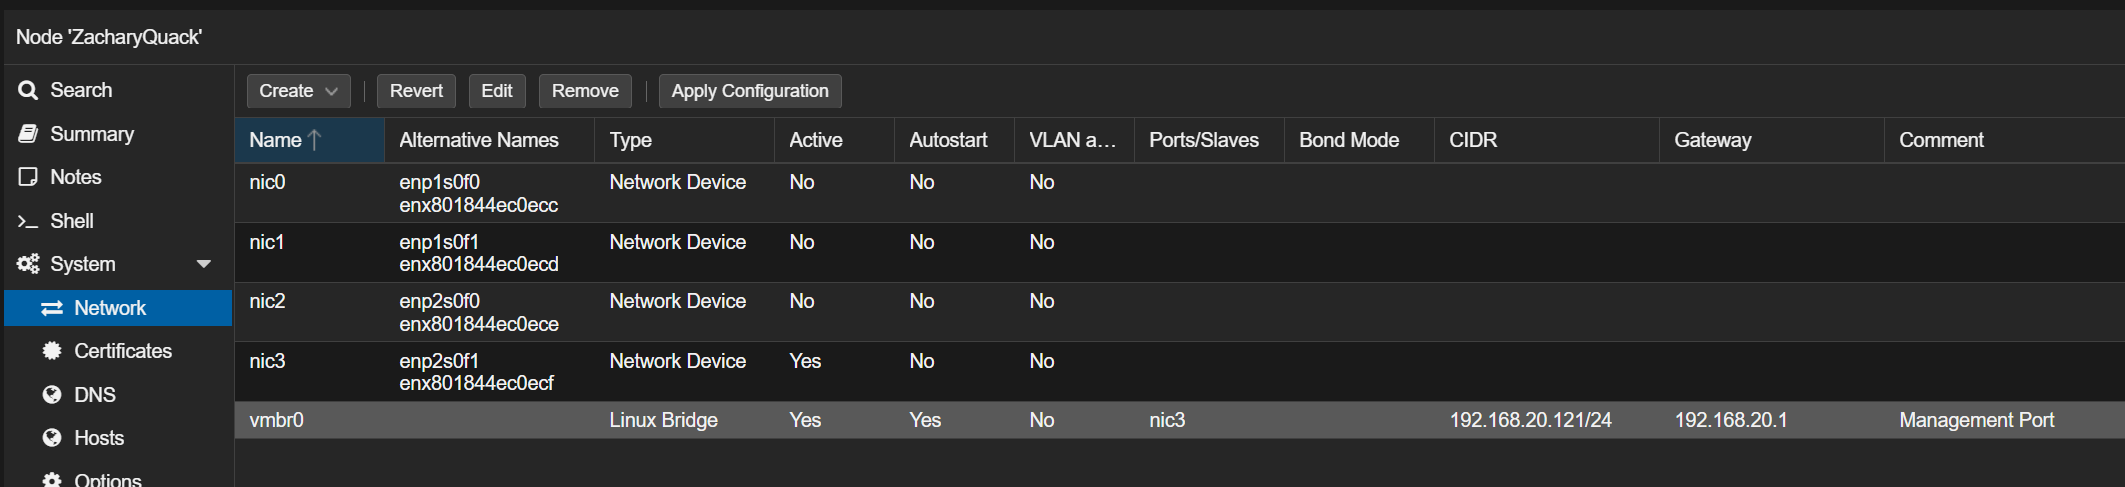The image size is (2125, 487).
Task: Click the Search magnifier icon in sidebar
Action: [28, 90]
